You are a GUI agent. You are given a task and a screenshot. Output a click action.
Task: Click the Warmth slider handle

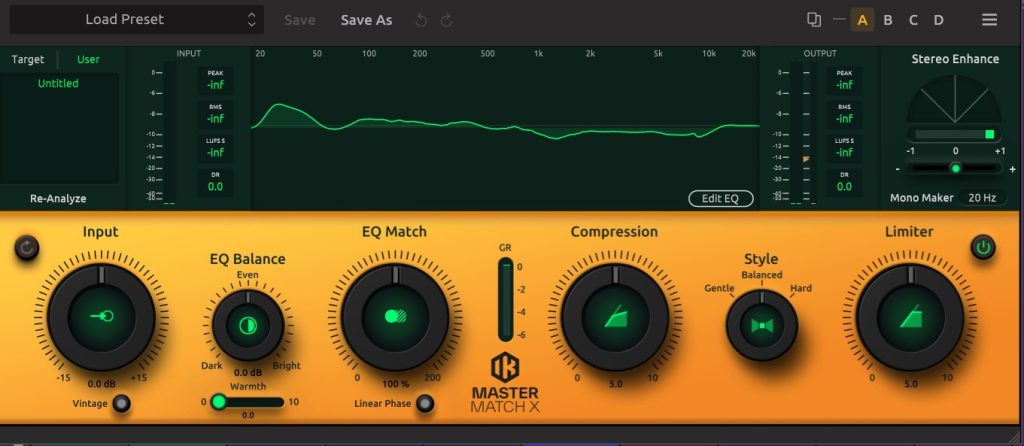[x=219, y=401]
